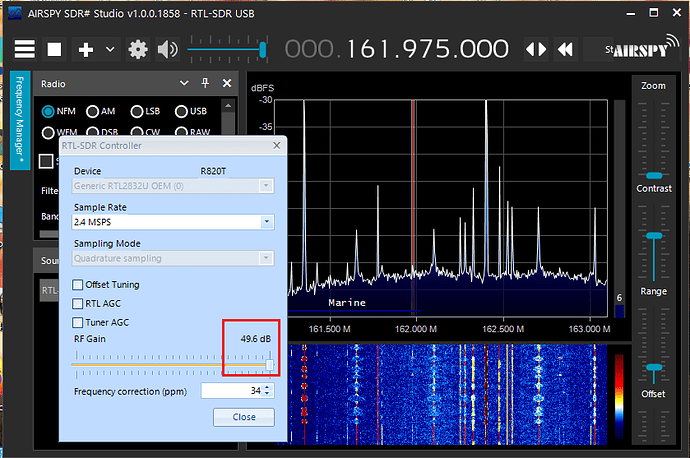Pin the Radio panel
Viewport: 690px width, 458px height.
coord(205,83)
